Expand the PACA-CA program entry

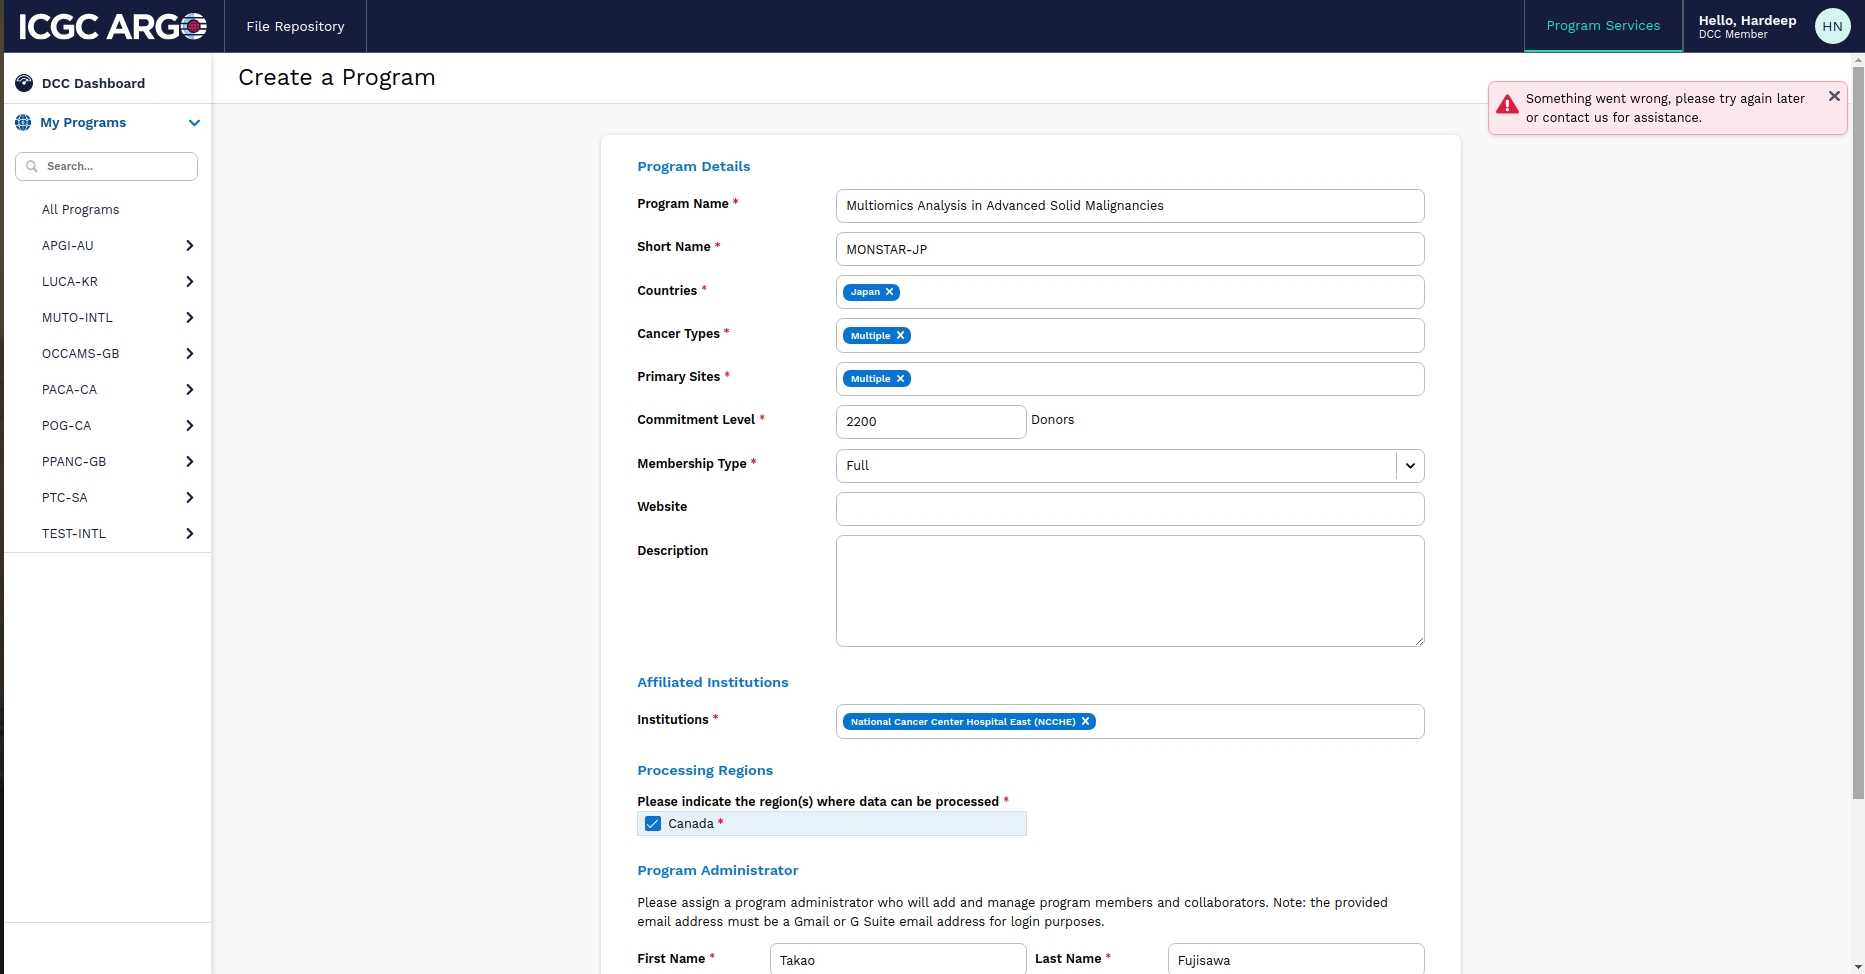pyautogui.click(x=189, y=389)
